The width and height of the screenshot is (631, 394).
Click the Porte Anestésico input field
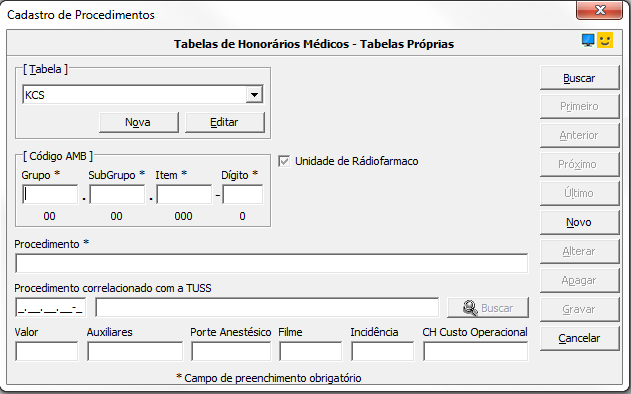point(231,351)
